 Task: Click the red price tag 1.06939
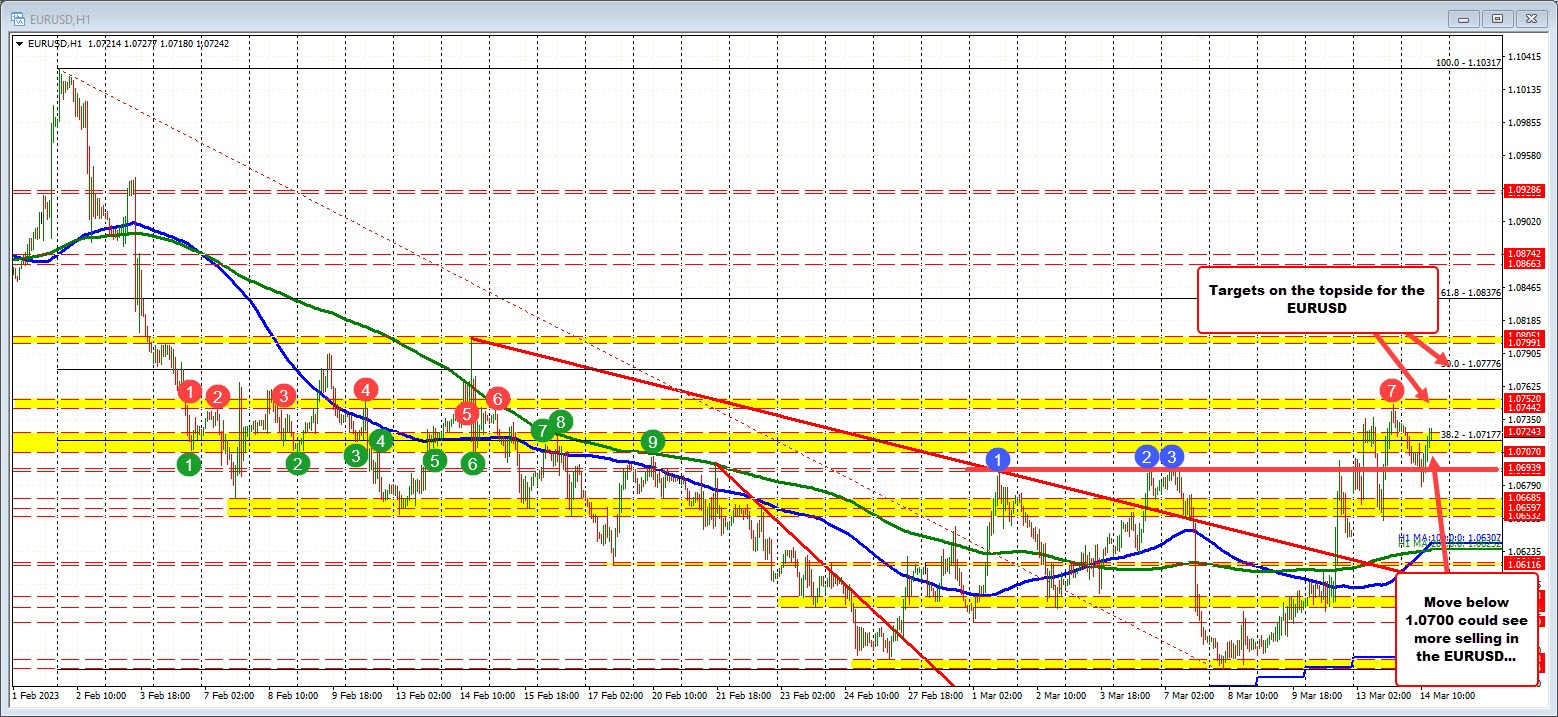point(1526,467)
